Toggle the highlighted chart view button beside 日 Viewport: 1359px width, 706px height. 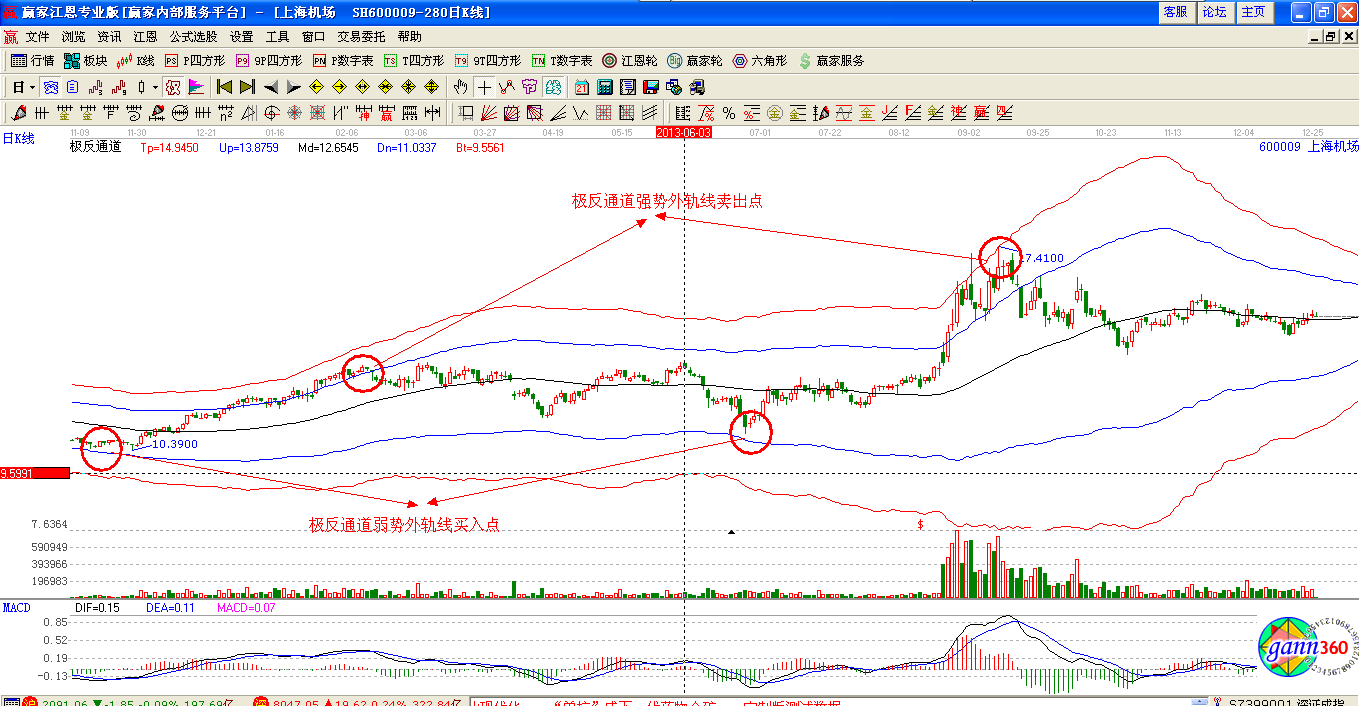(x=50, y=87)
